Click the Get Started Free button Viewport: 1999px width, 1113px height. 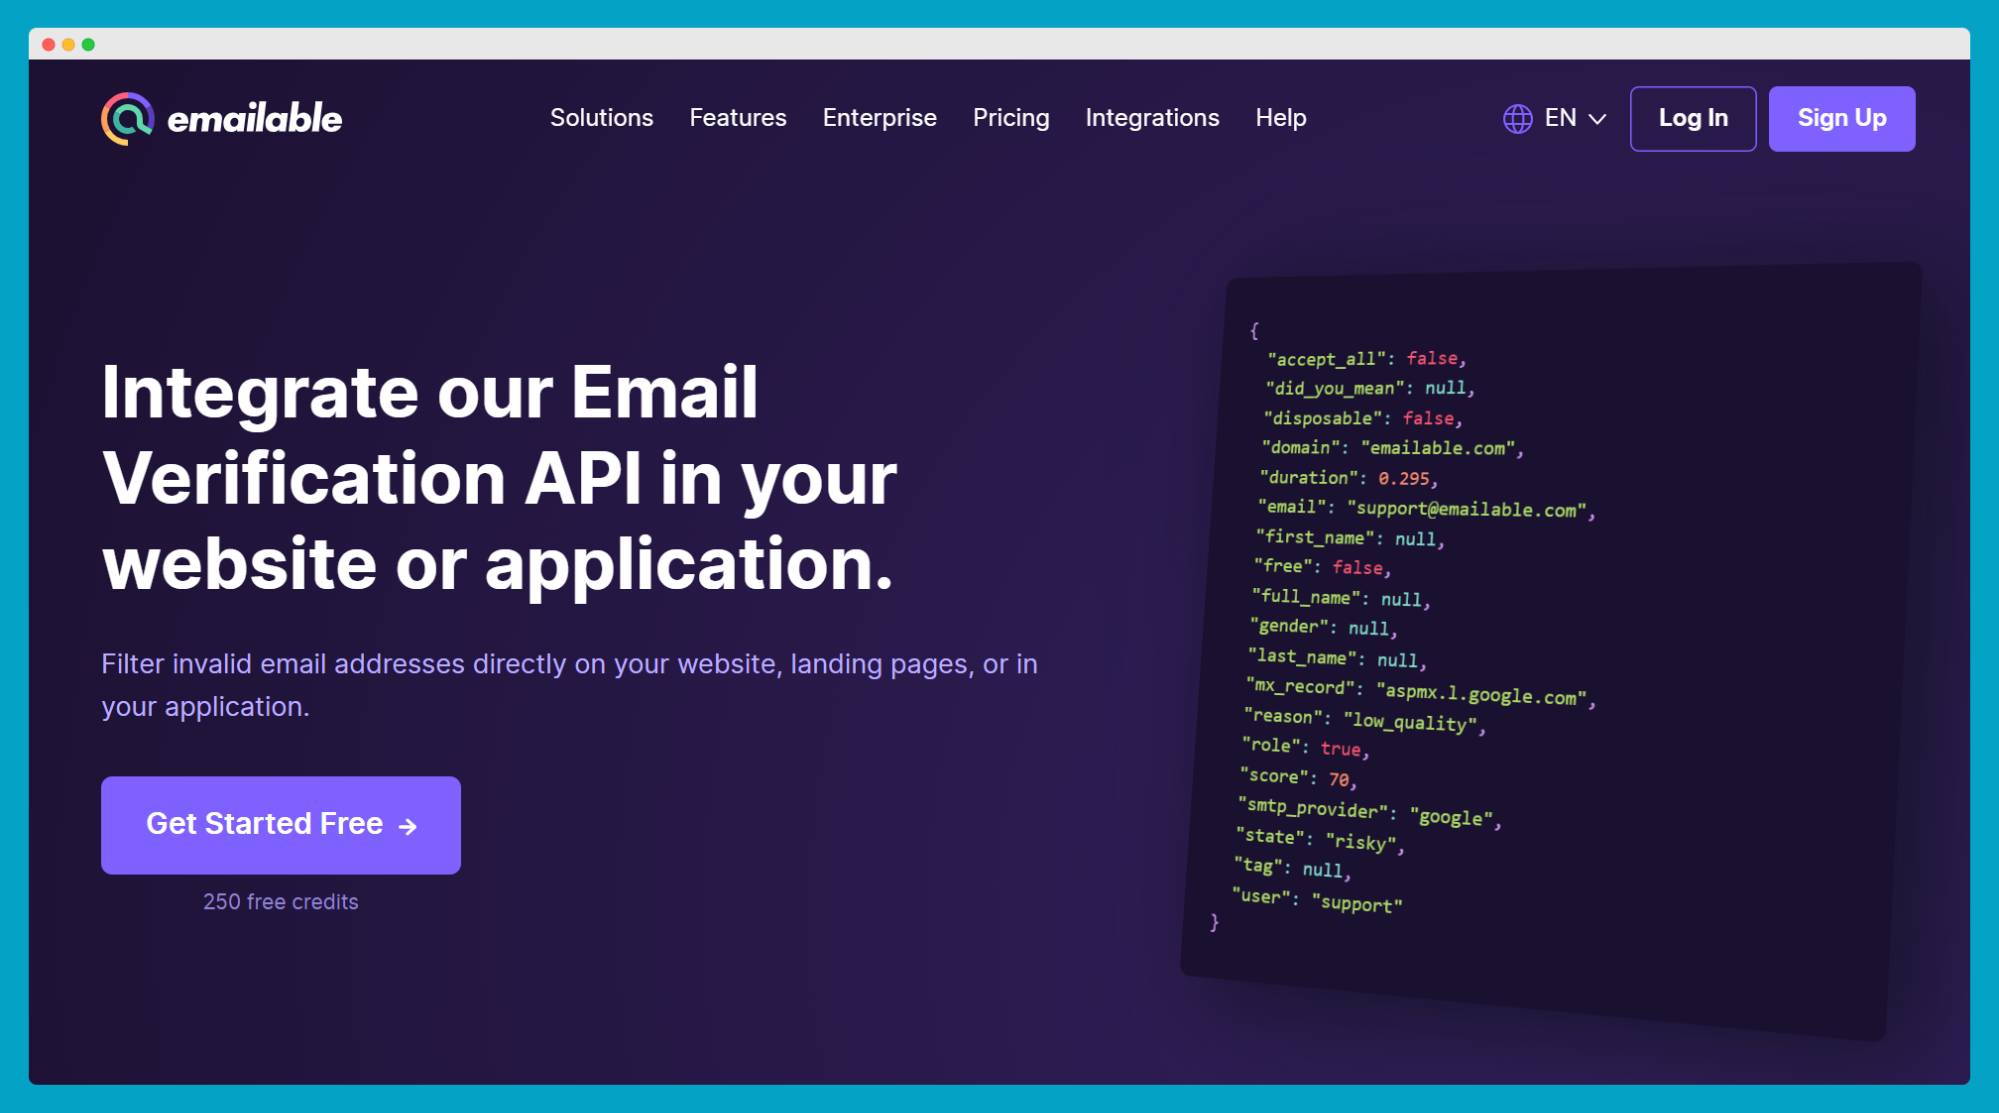point(280,824)
